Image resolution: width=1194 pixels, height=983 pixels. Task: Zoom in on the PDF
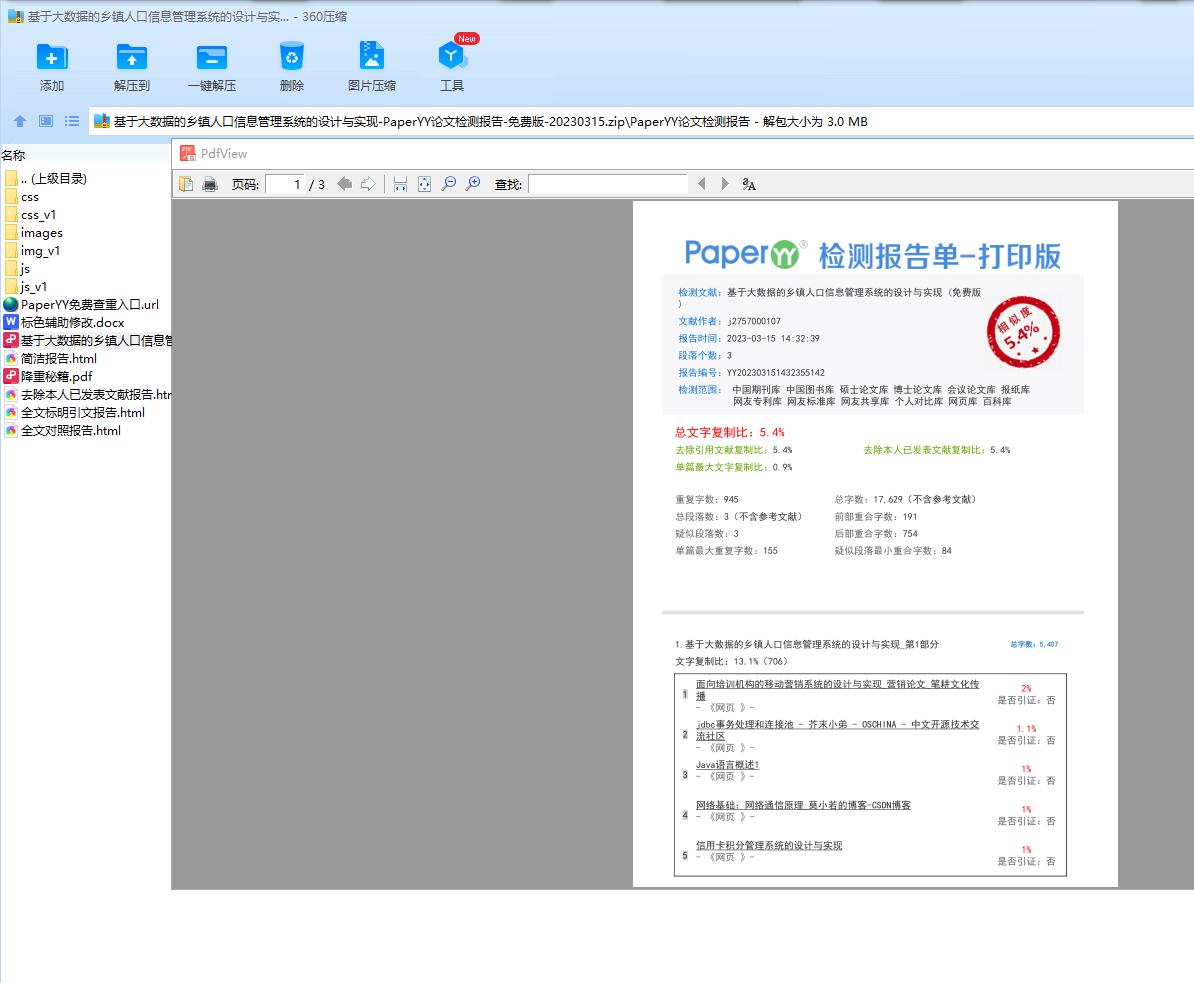(474, 184)
